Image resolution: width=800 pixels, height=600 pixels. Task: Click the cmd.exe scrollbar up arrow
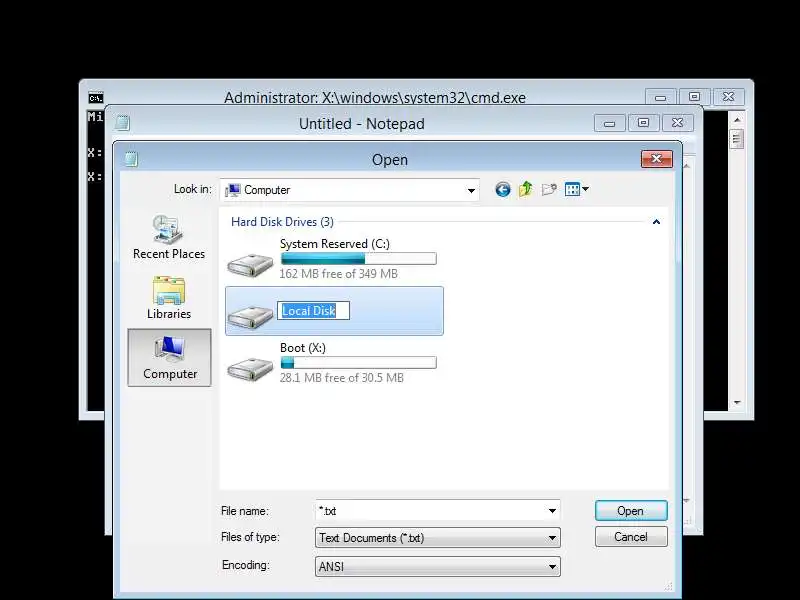point(737,119)
